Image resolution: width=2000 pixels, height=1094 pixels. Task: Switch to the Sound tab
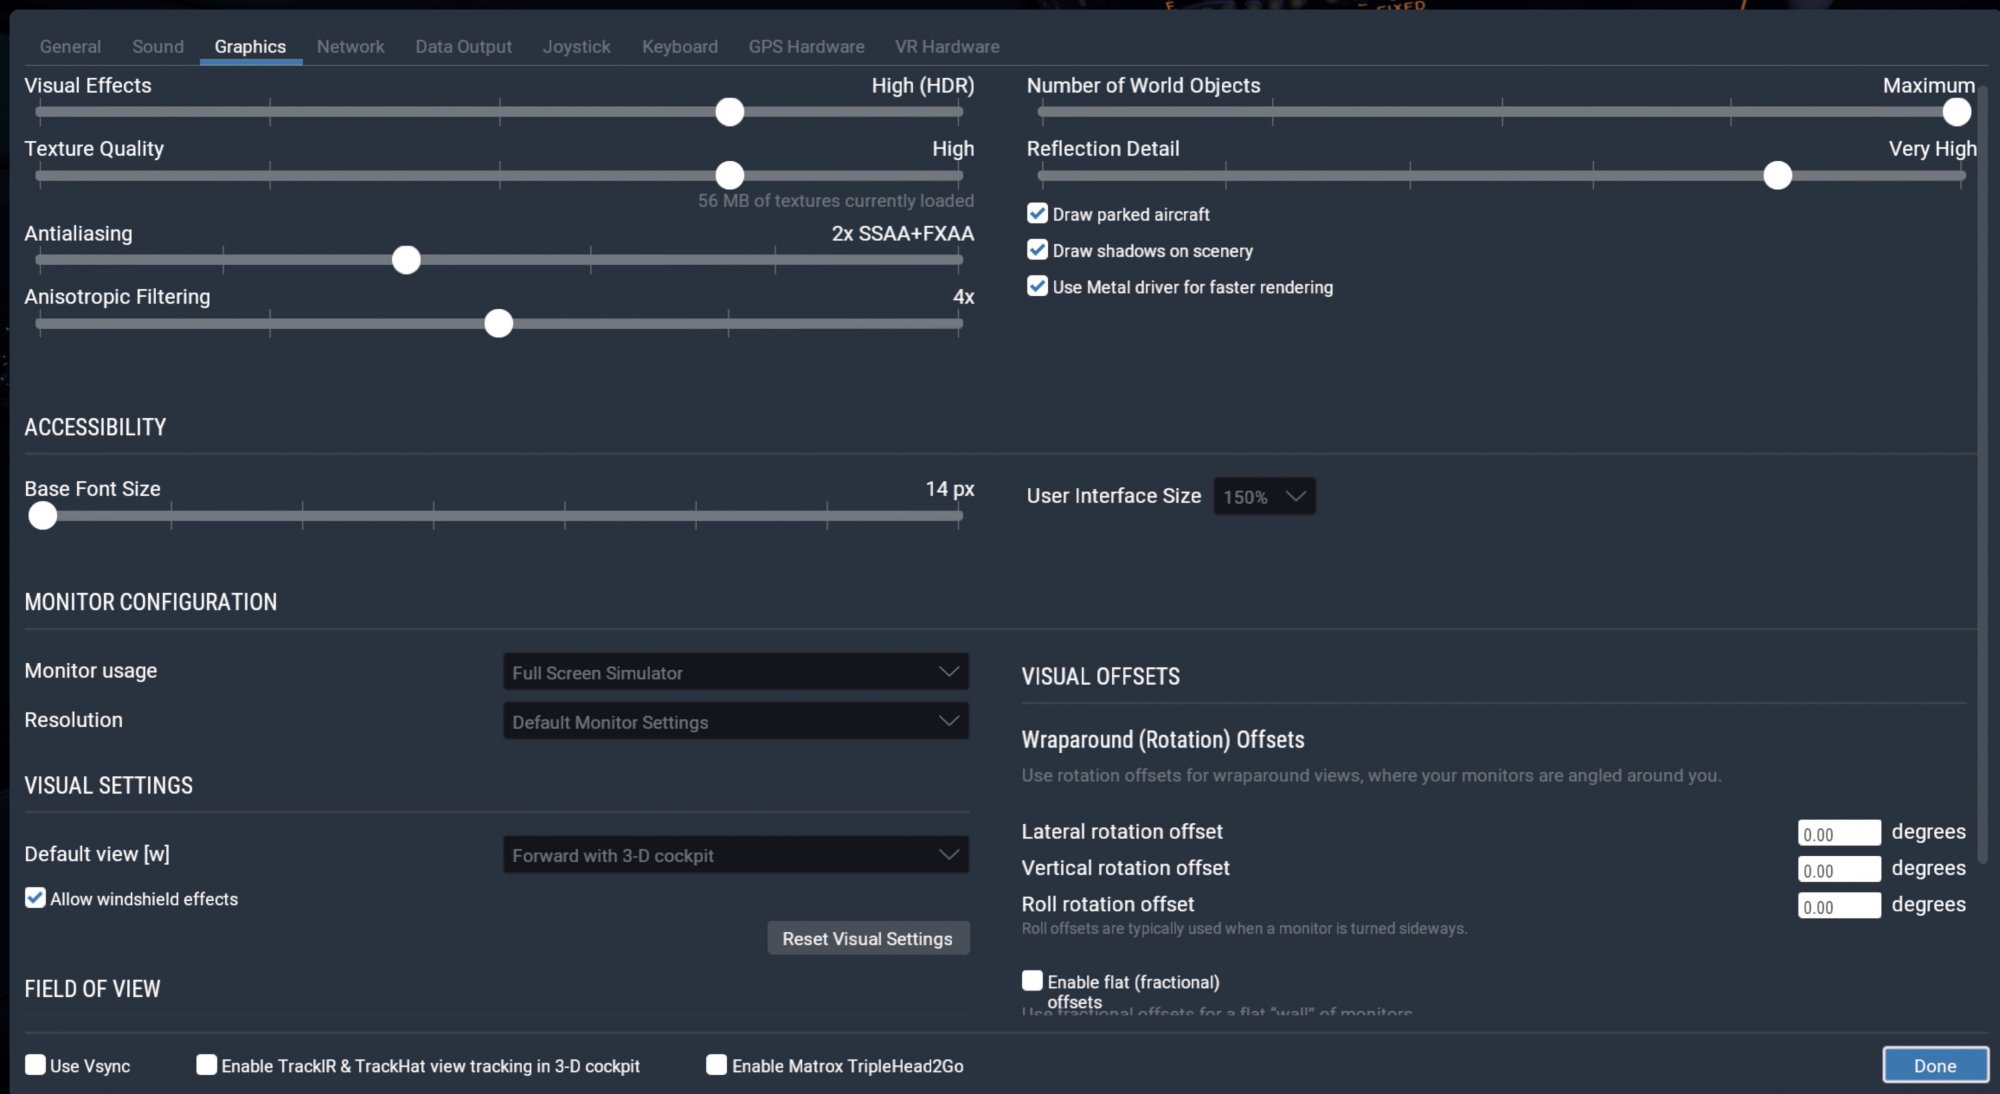click(x=158, y=46)
